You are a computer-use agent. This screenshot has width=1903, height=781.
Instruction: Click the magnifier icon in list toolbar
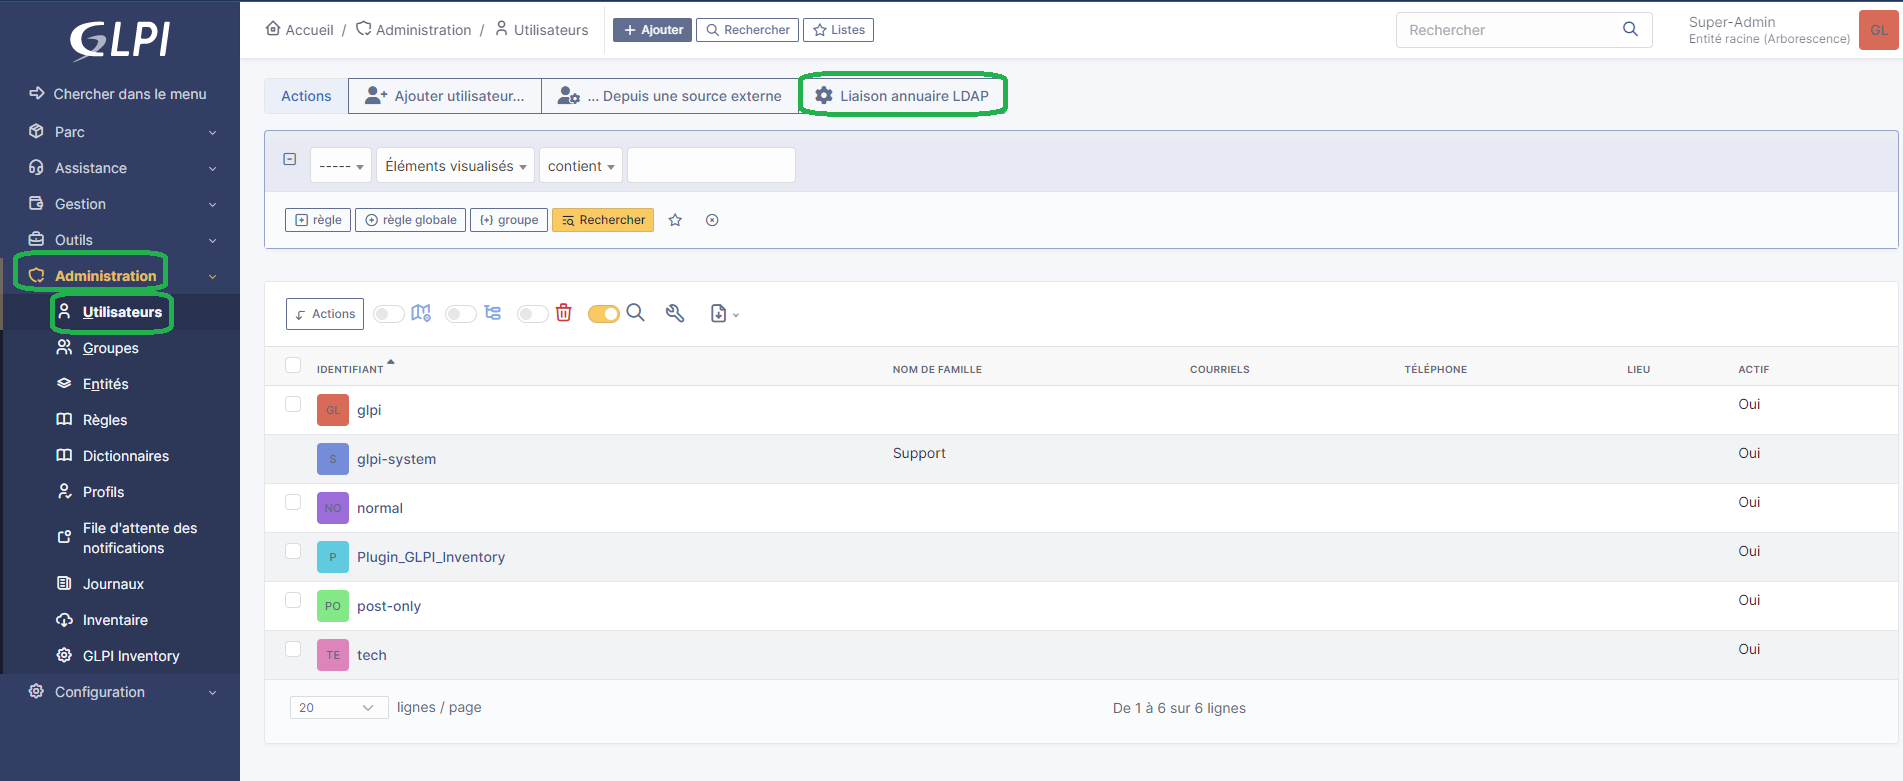[635, 313]
